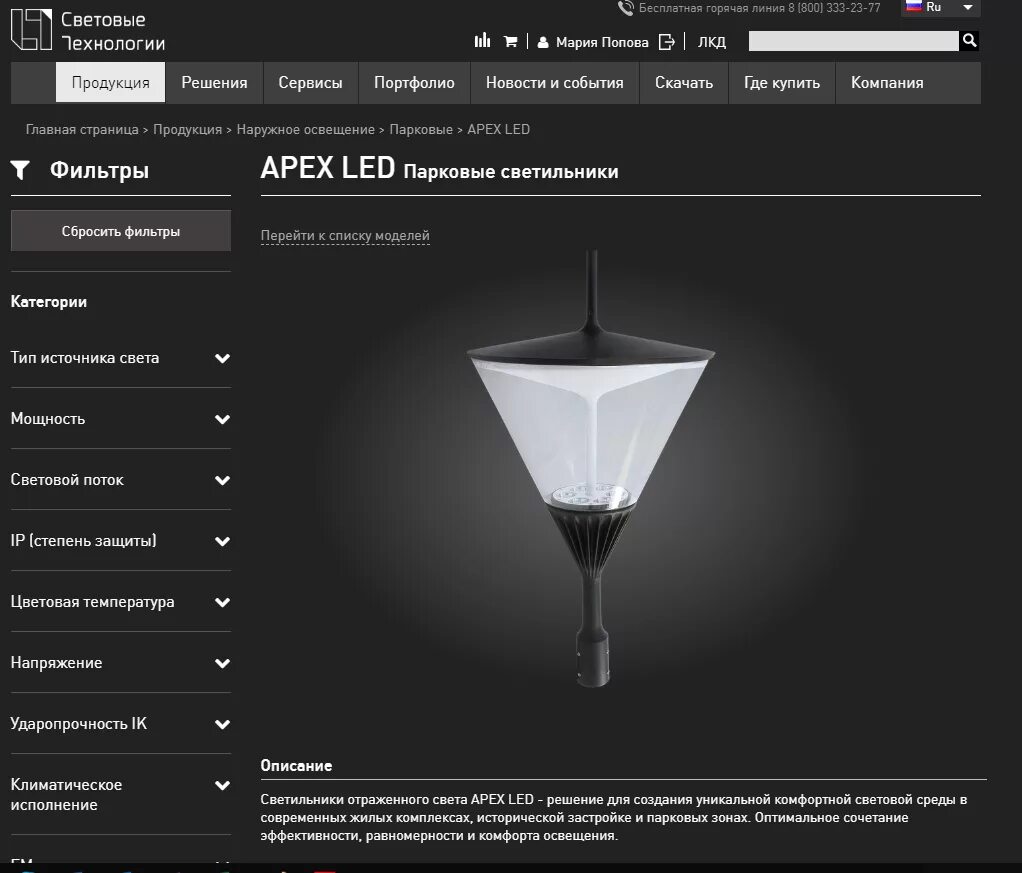Image resolution: width=1022 pixels, height=873 pixels.
Task: Click the Световые Технологии logo
Action: pyautogui.click(x=88, y=31)
